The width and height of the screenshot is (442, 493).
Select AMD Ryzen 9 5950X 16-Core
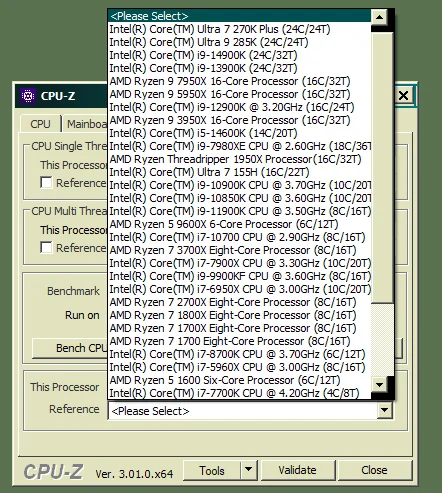click(x=239, y=94)
